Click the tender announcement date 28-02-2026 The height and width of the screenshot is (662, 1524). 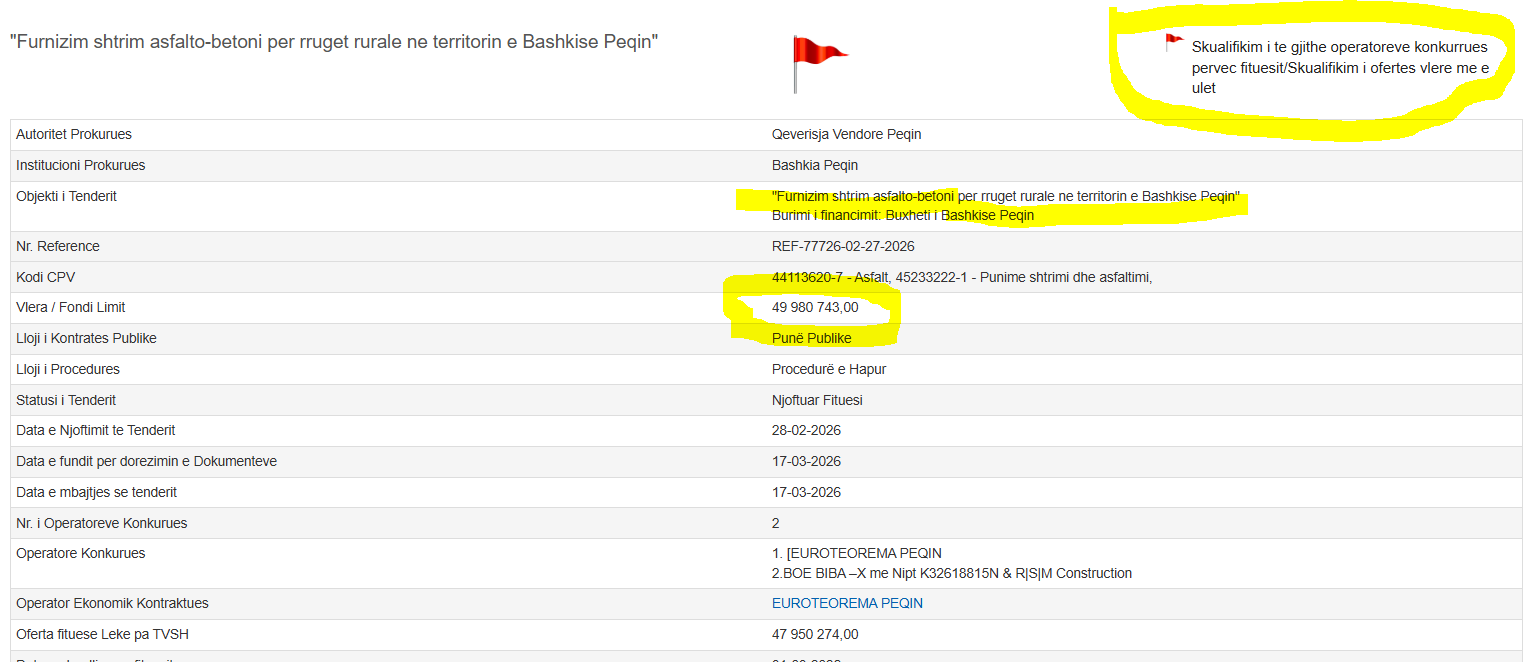[806, 430]
